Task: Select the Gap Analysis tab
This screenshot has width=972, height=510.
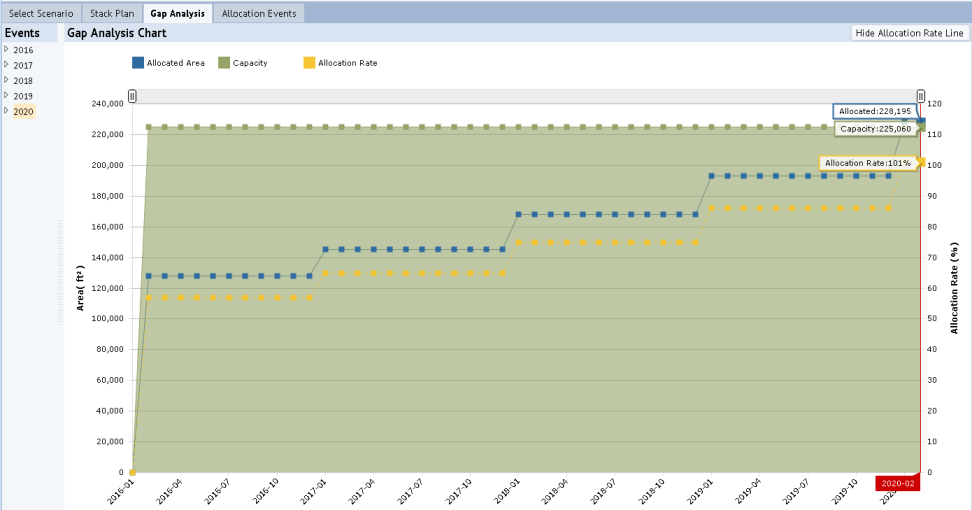Action: (178, 14)
